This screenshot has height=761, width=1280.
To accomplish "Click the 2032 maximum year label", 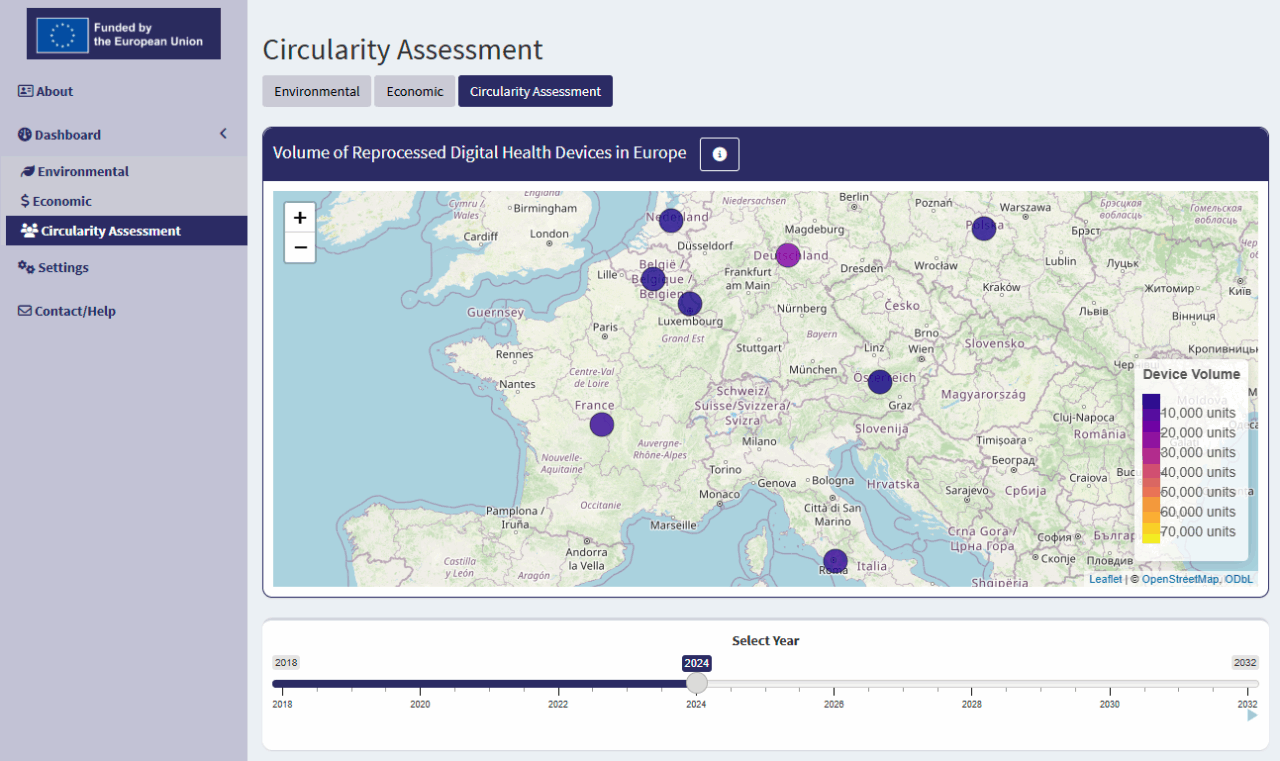I will point(1245,662).
